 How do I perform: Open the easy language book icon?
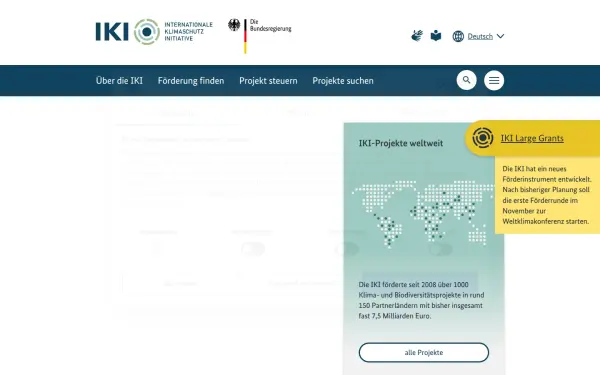pyautogui.click(x=436, y=36)
